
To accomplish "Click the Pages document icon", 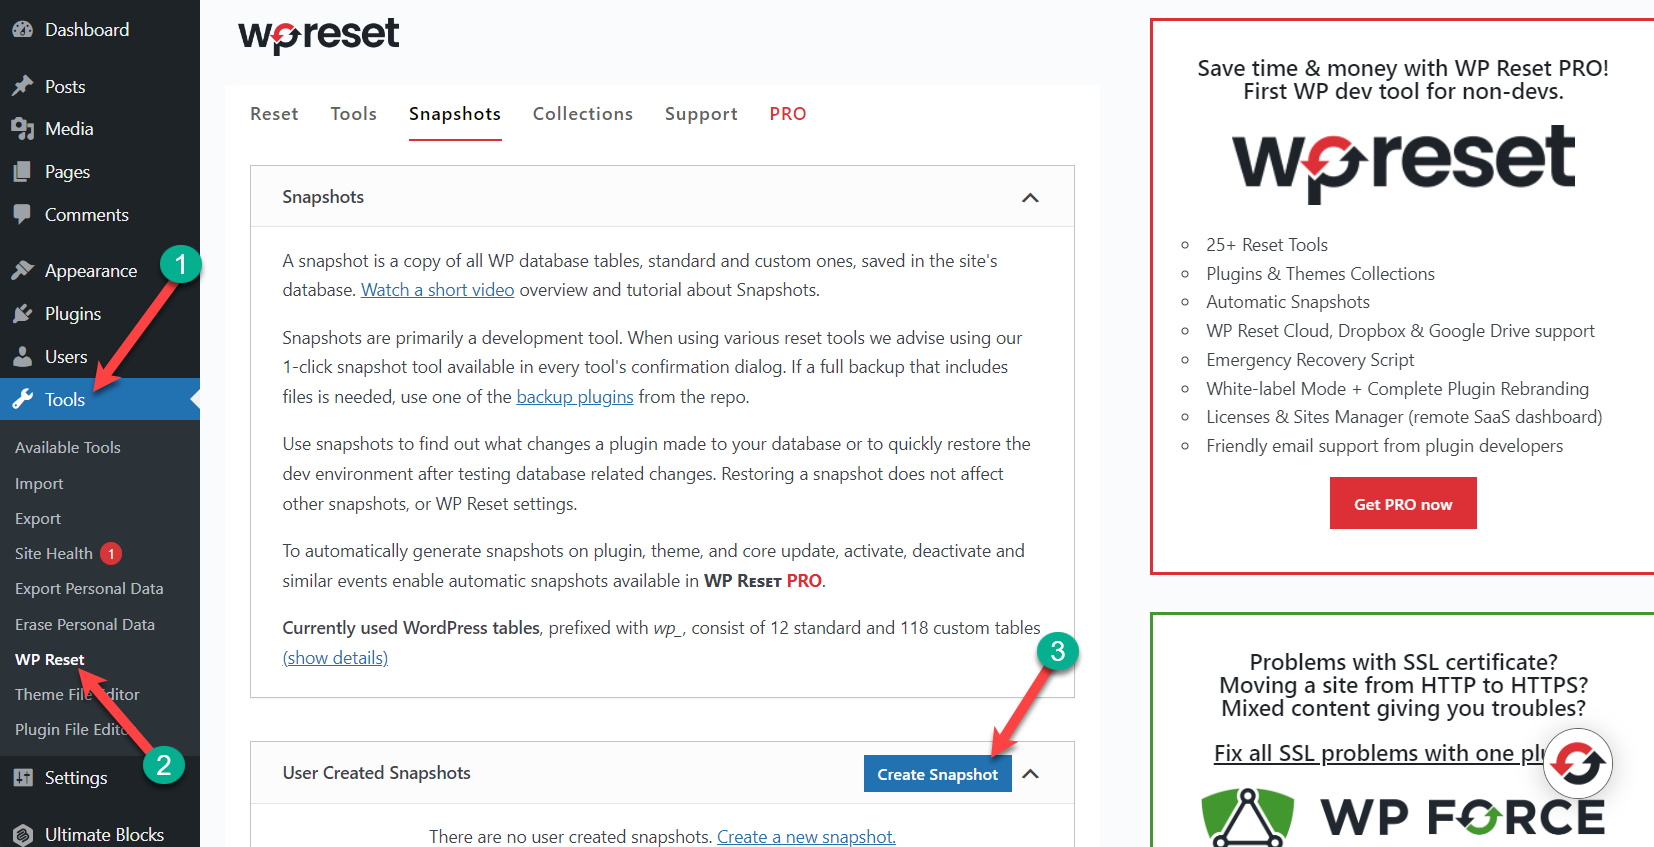I will (x=23, y=172).
